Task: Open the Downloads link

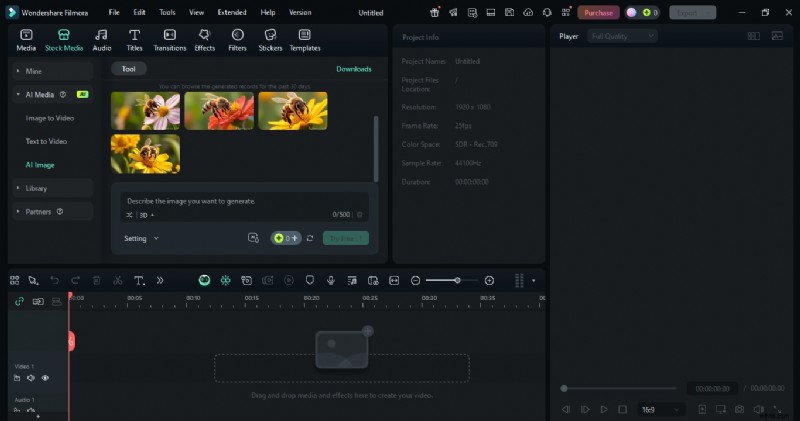Action: click(353, 69)
